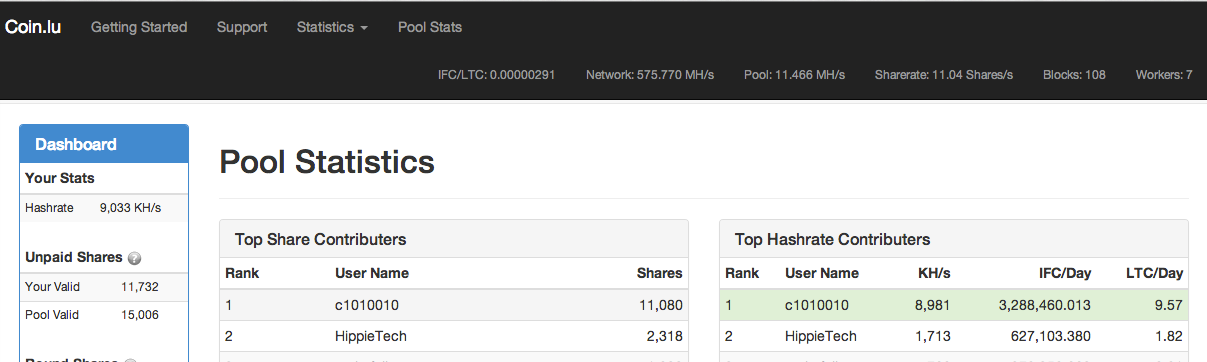
Task: Select highlighted c1010010 row in Hashrate table
Action: point(954,305)
